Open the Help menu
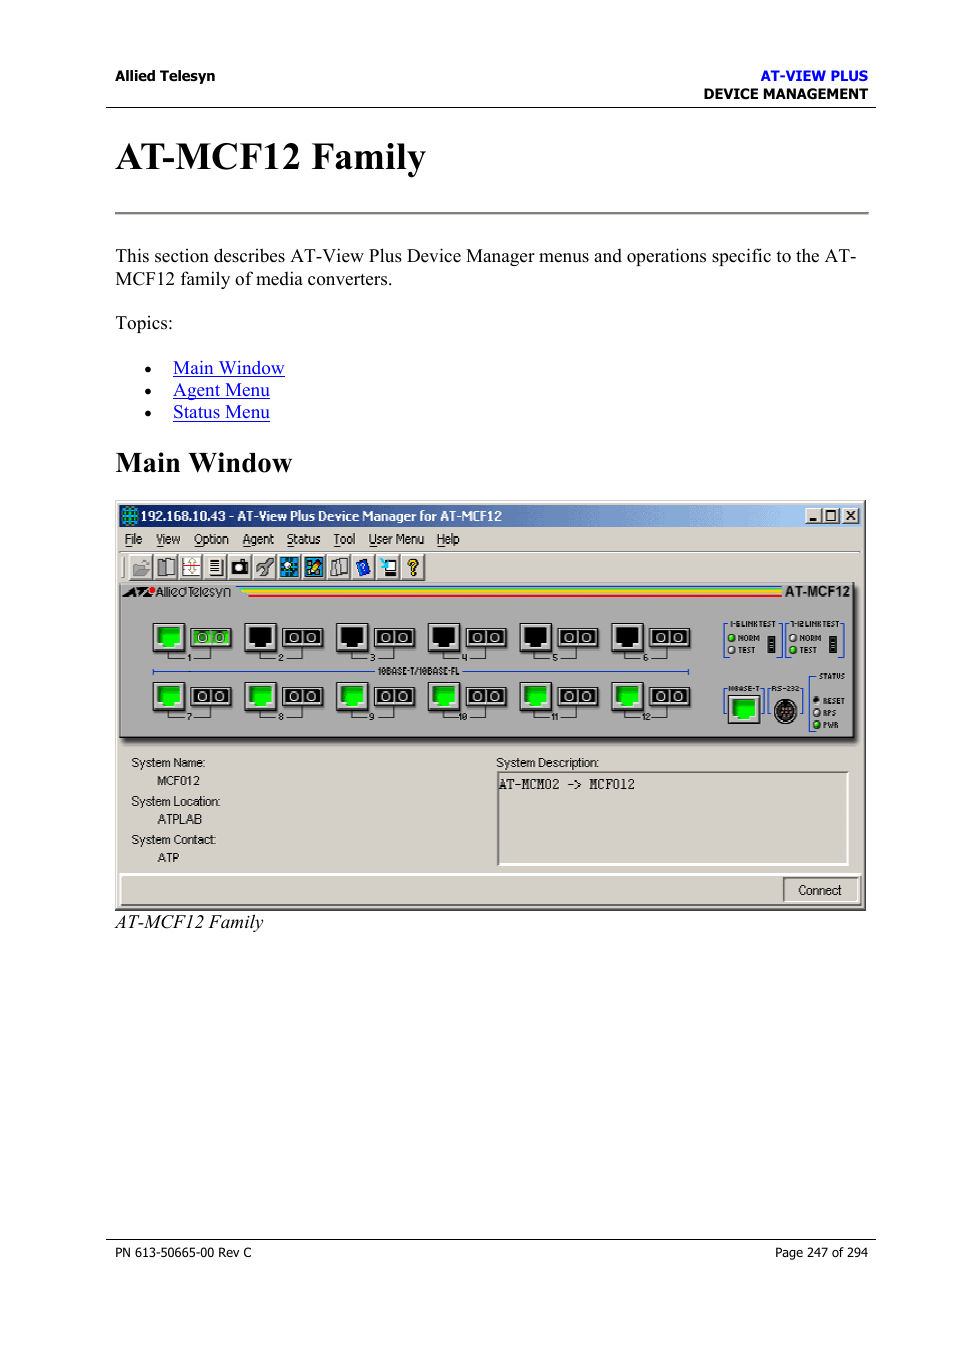The image size is (954, 1351). (448, 539)
